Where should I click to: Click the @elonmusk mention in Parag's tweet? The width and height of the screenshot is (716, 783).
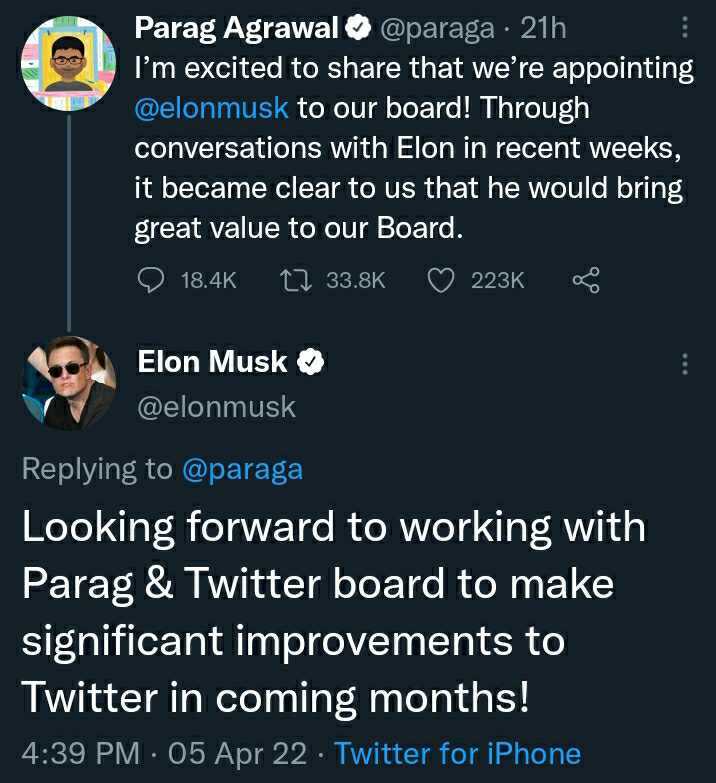tap(211, 107)
